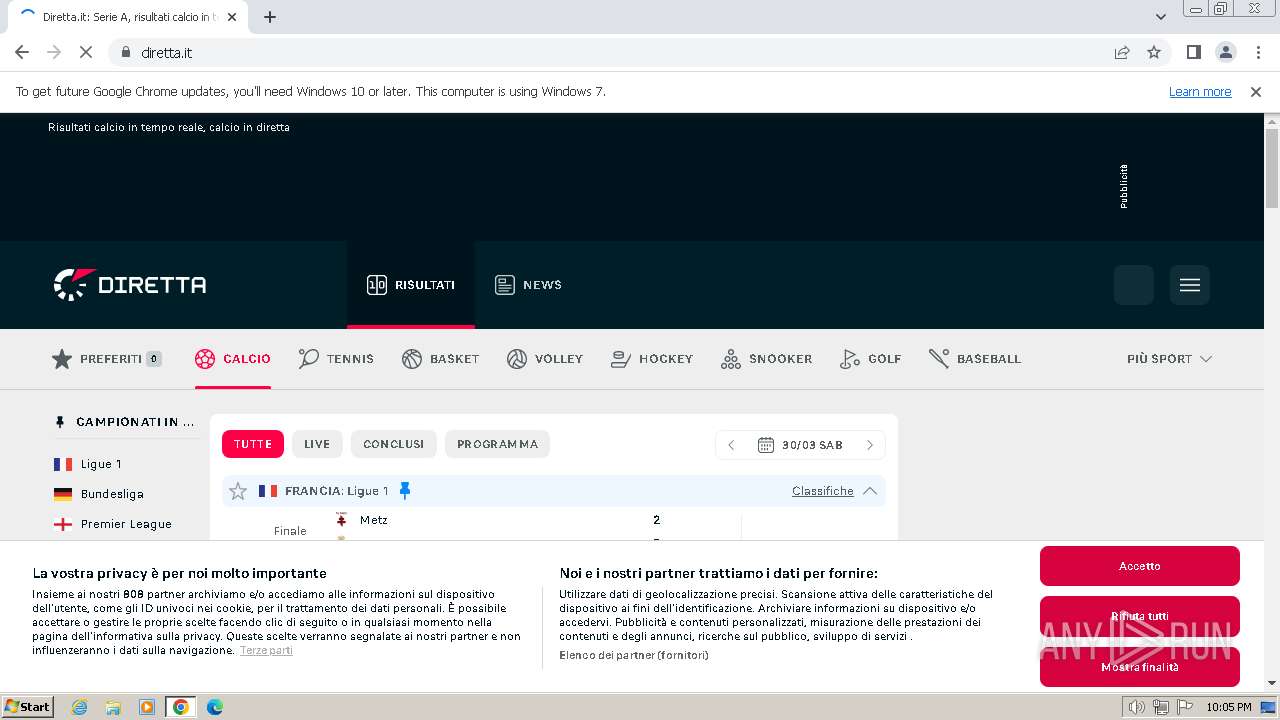The image size is (1280, 720).
Task: Click the site view count site identity lock icon
Action: 125,52
